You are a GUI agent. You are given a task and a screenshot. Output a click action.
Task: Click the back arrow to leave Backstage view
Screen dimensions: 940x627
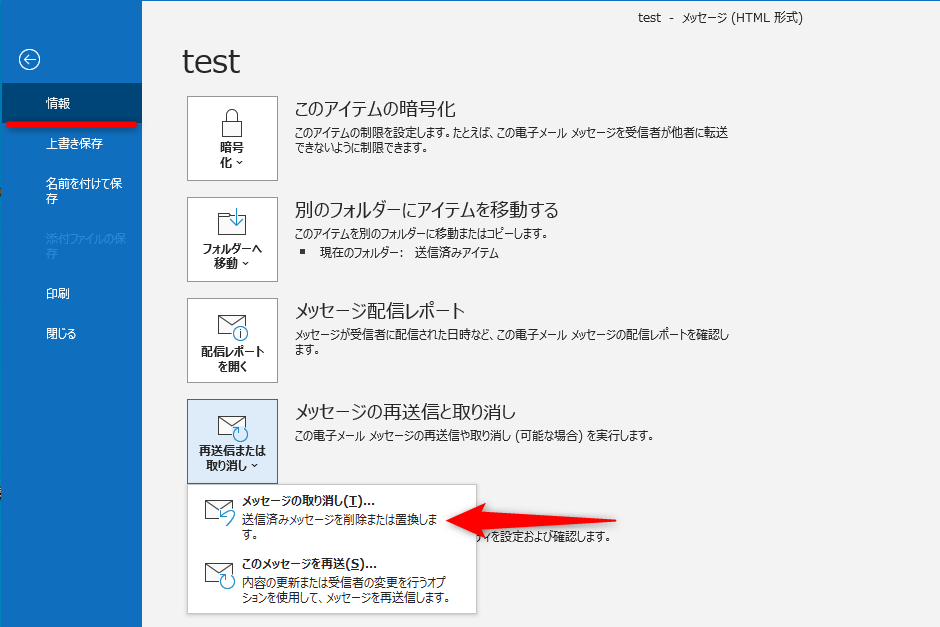point(29,60)
